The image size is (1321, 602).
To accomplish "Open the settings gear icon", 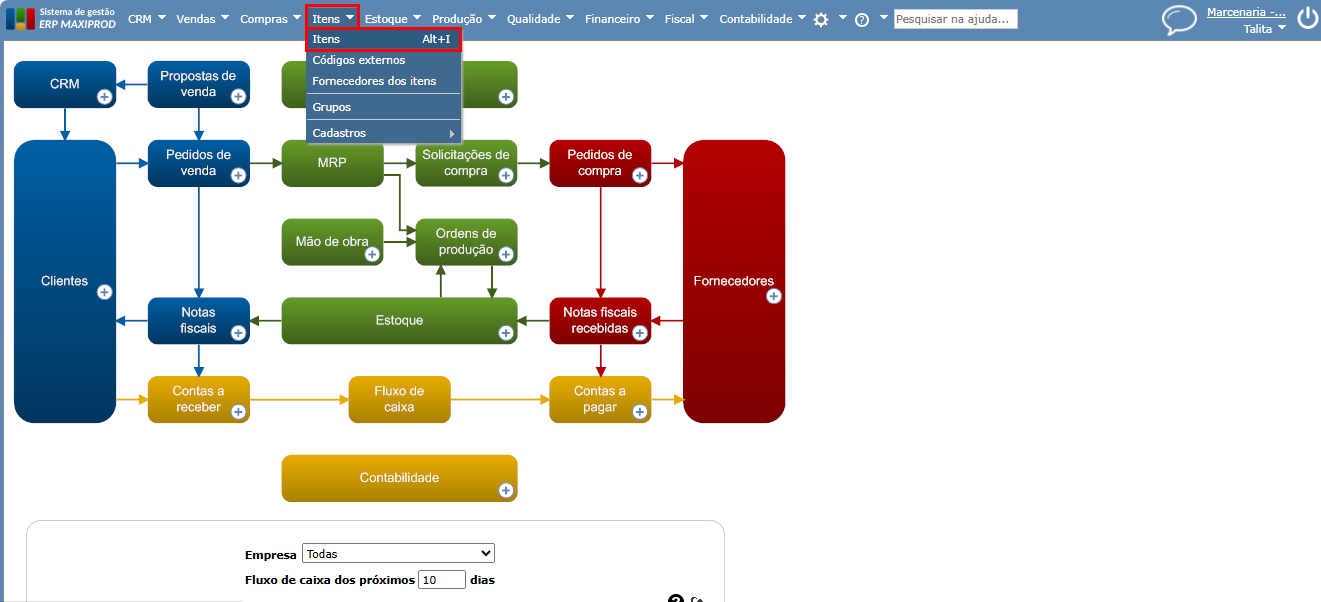I will click(821, 19).
